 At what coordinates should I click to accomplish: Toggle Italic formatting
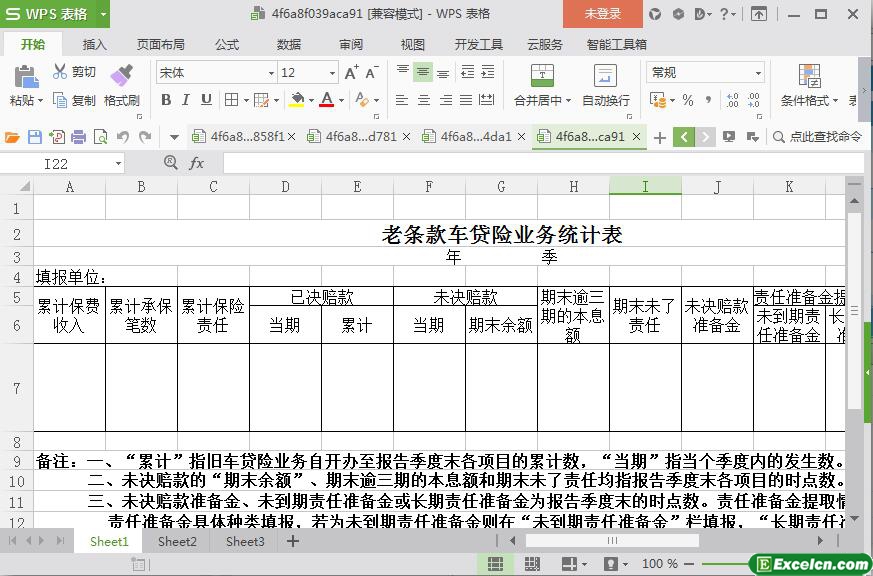click(186, 100)
